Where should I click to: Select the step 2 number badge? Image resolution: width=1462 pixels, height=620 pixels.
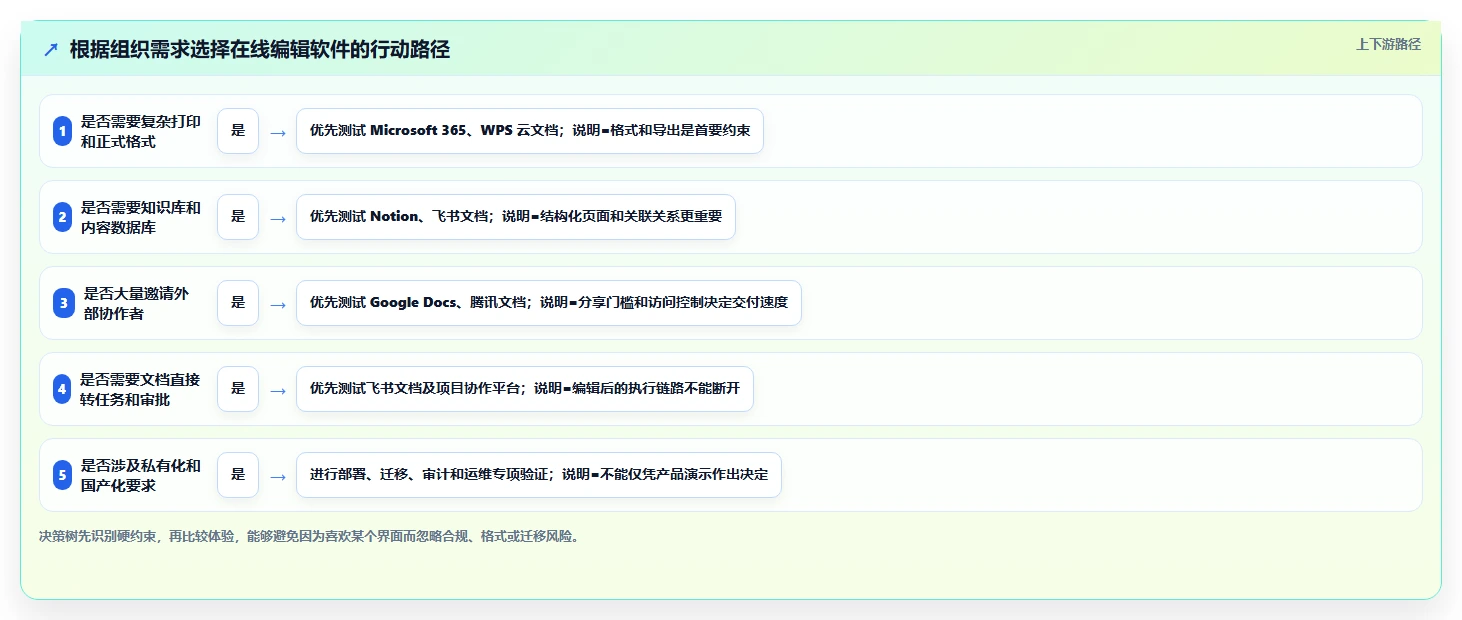tap(62, 217)
